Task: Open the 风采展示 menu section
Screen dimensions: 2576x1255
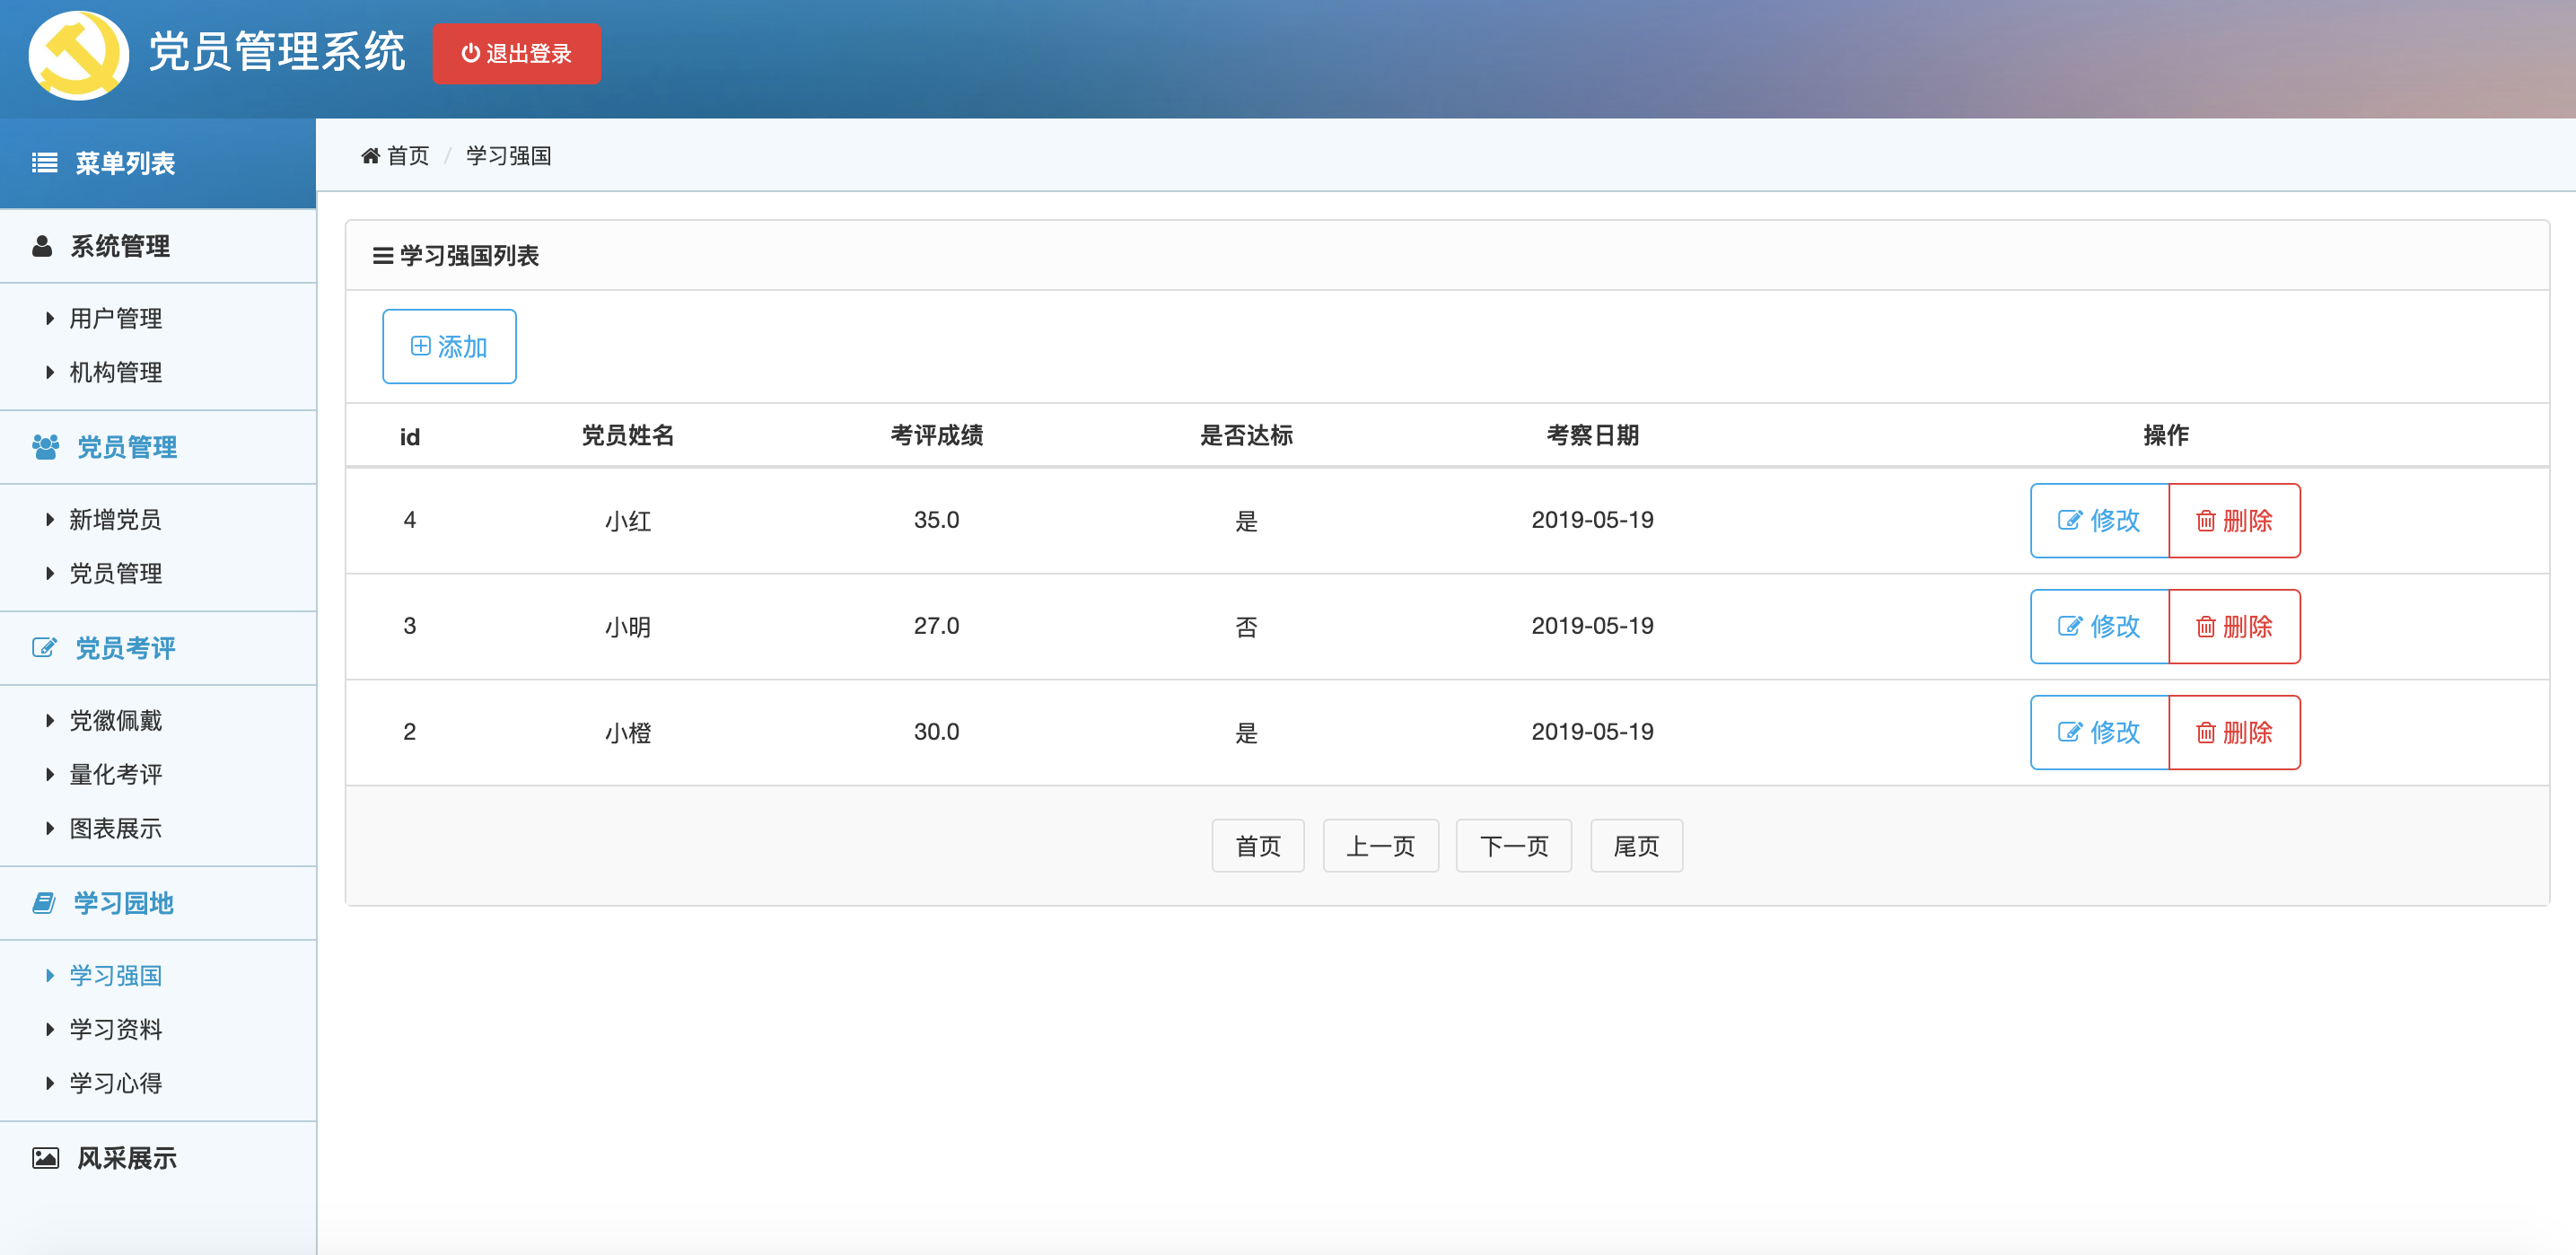Action: [158, 1158]
